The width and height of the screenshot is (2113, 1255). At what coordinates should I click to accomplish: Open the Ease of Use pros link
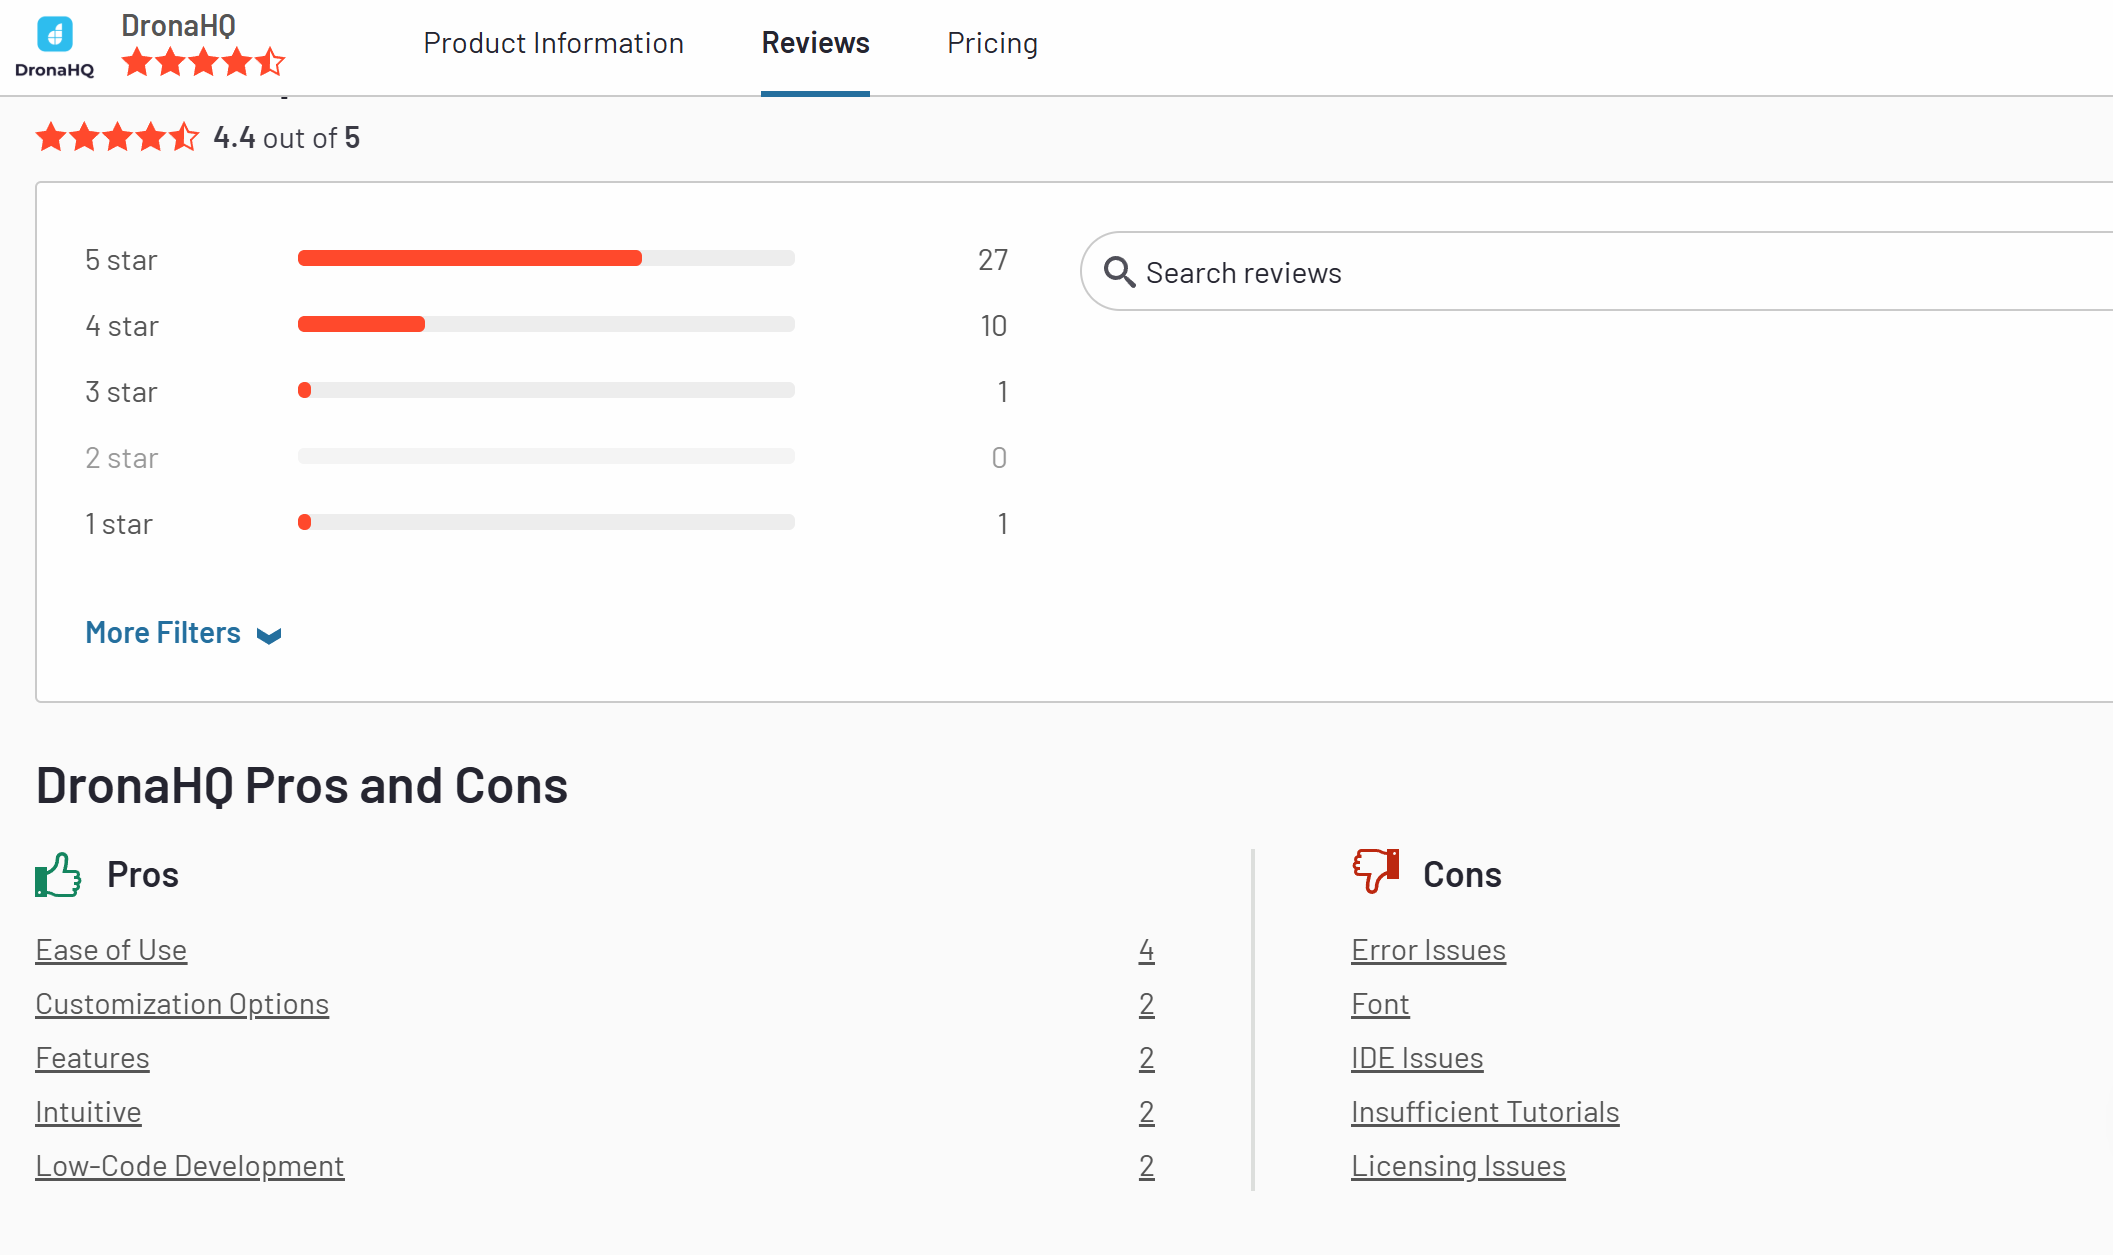[111, 950]
